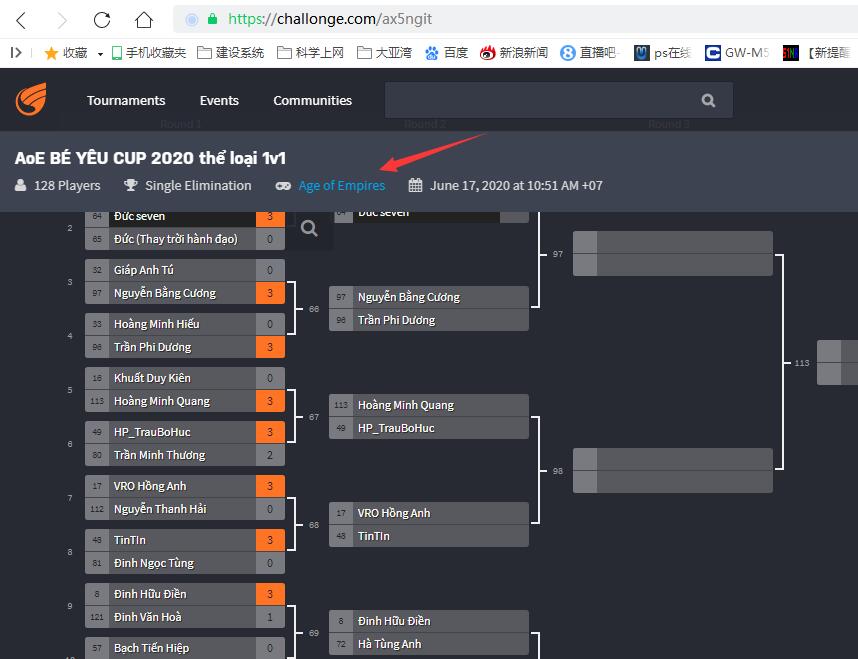Expand the bookmarks bar sidebar toggle
Screen dimensions: 858x659
(16, 53)
